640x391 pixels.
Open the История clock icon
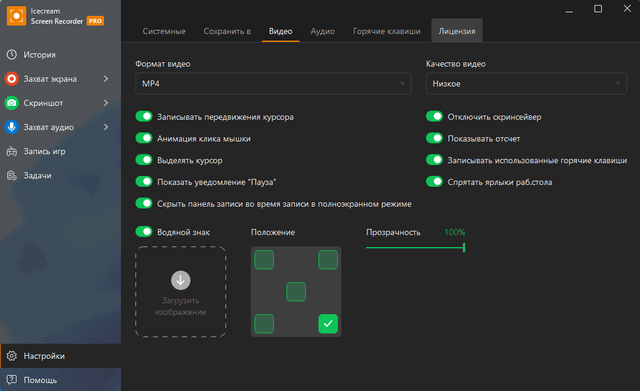[x=12, y=54]
